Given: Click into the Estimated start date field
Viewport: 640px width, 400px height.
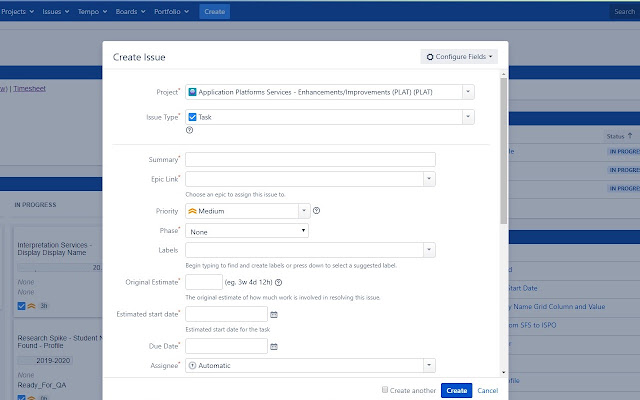Looking at the screenshot, I should click(x=227, y=314).
